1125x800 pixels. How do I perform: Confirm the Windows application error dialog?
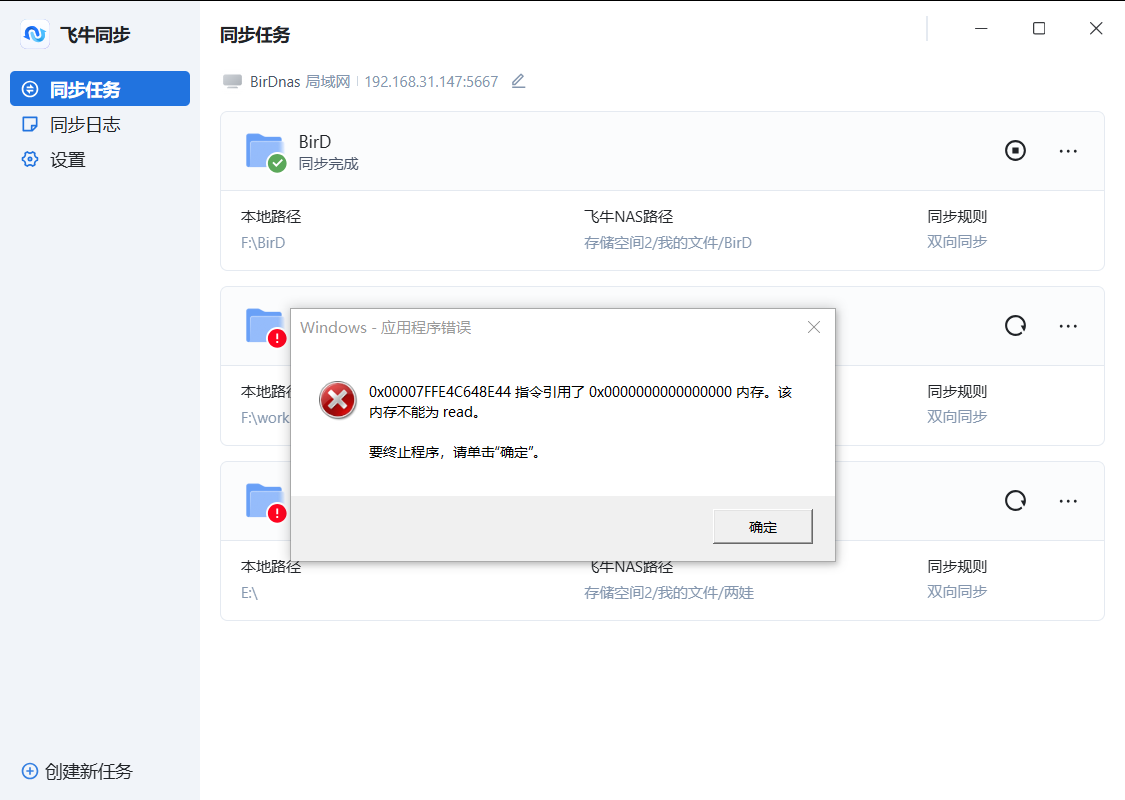[x=762, y=526]
